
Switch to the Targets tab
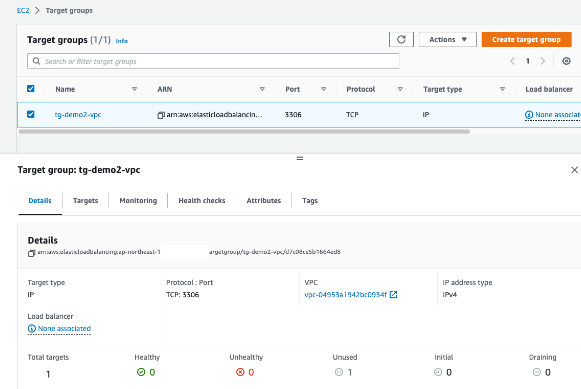(x=86, y=200)
